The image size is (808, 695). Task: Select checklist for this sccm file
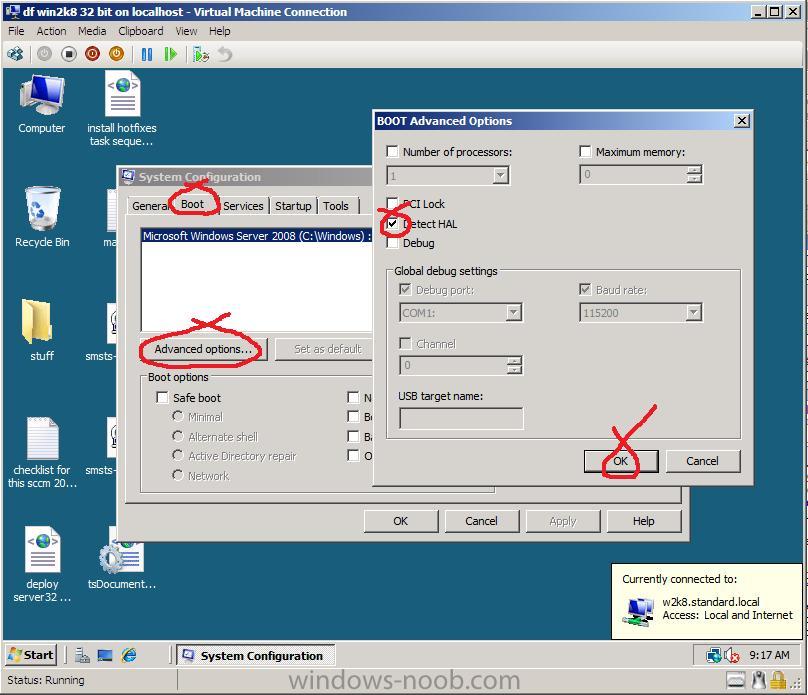(x=42, y=452)
